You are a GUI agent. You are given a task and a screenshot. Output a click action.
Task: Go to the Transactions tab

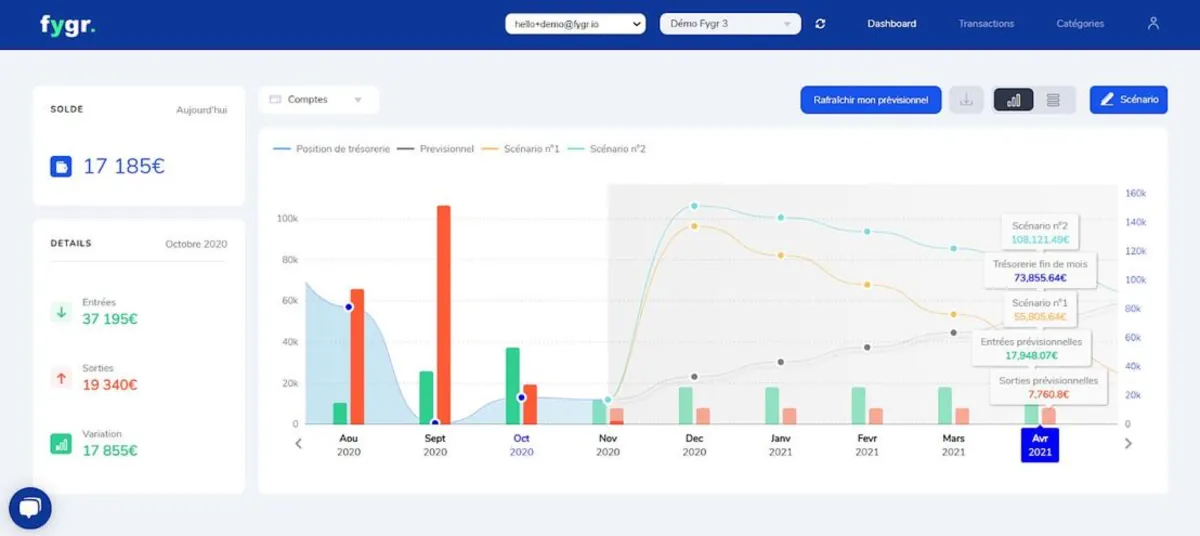[x=986, y=24]
